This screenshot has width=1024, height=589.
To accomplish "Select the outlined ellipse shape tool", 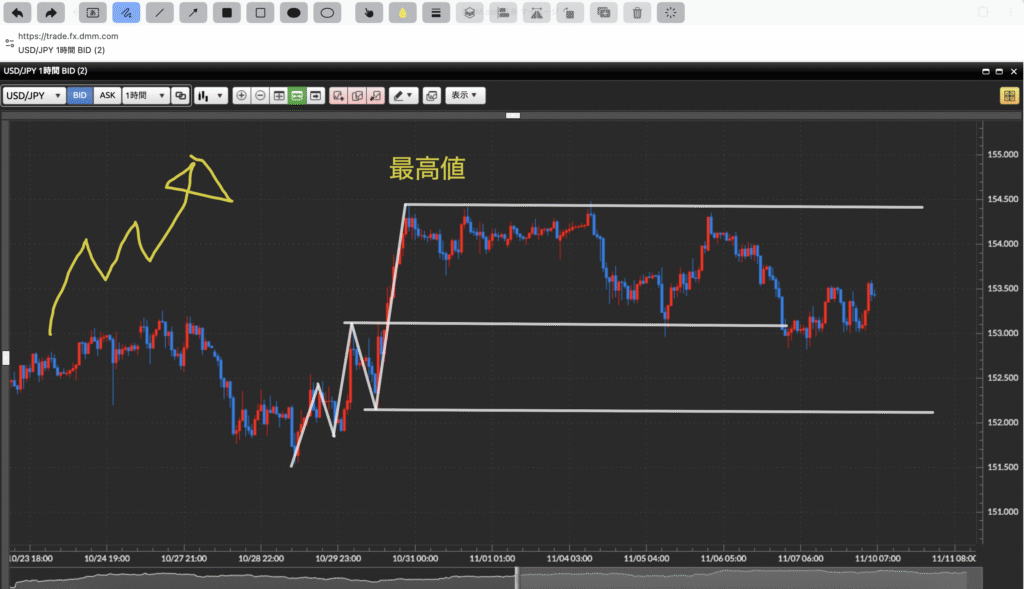I will pos(326,13).
